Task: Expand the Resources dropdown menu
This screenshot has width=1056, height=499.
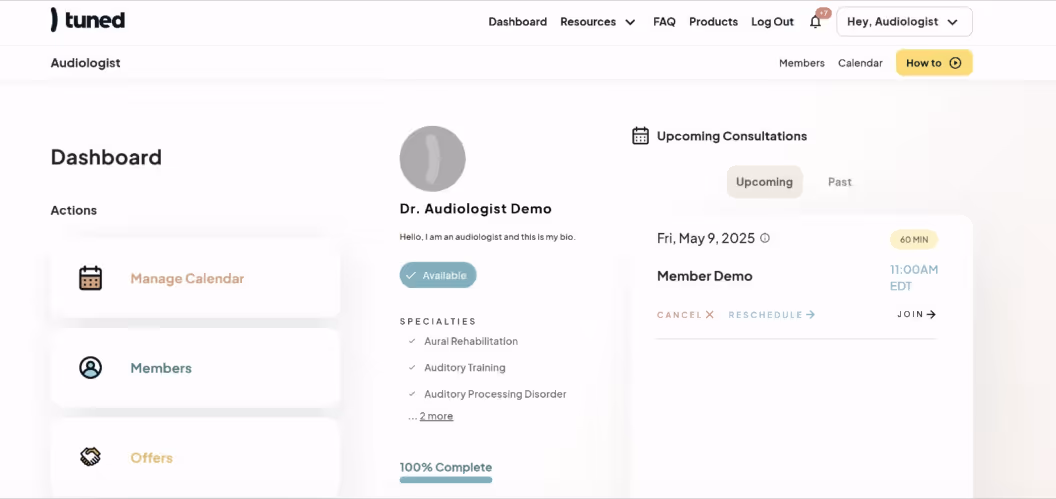Action: click(598, 22)
